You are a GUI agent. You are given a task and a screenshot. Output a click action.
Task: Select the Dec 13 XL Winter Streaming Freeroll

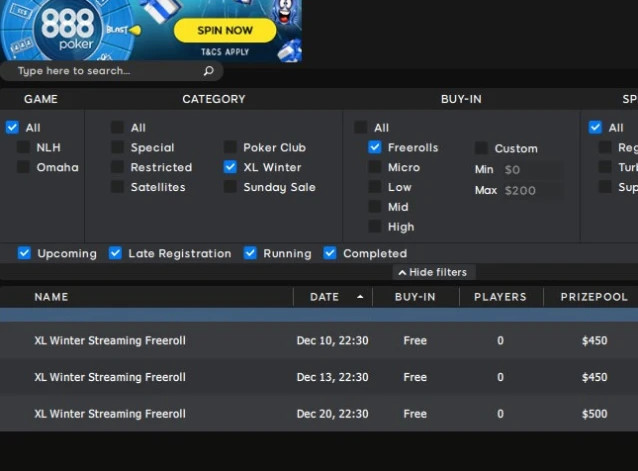(319, 377)
